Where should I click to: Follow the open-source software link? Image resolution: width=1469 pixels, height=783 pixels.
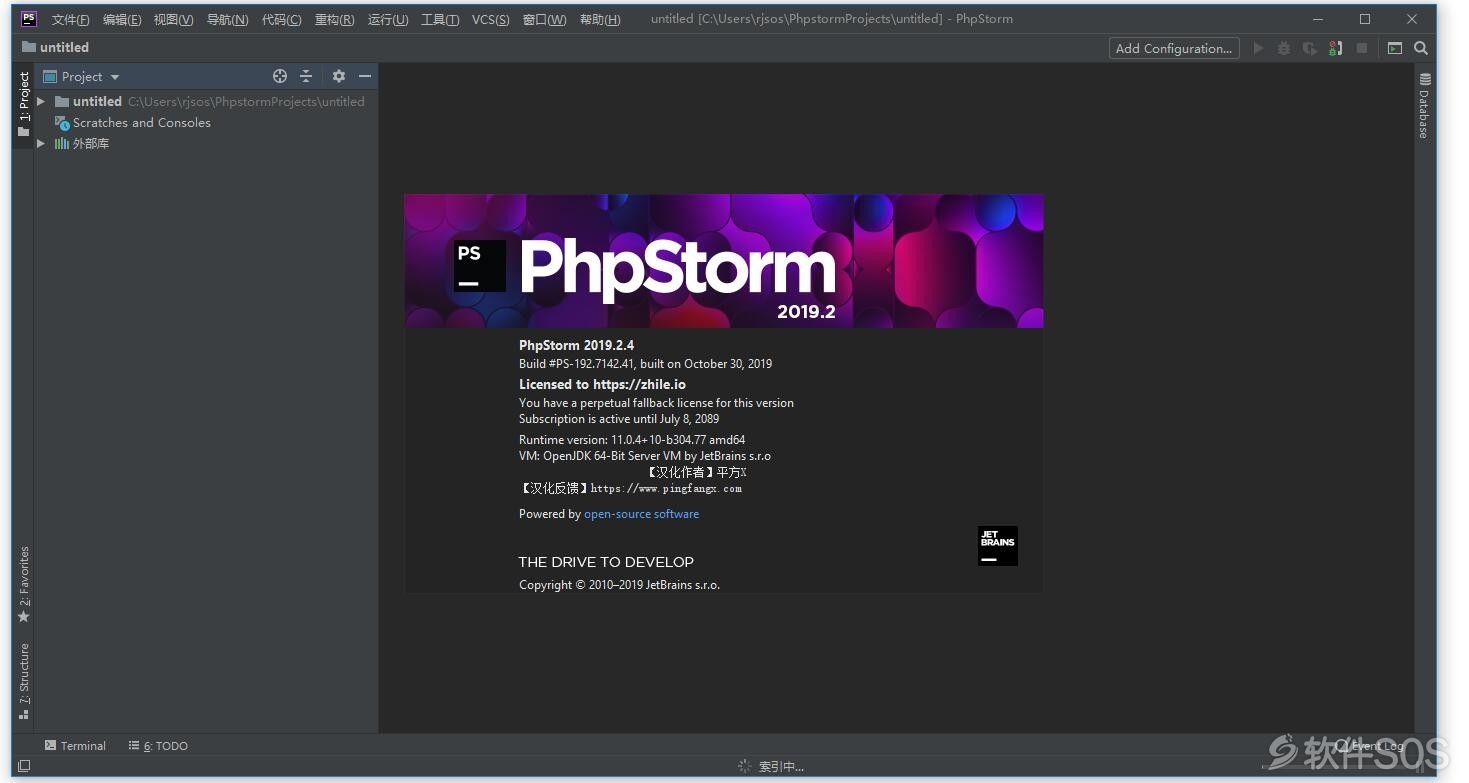(641, 514)
